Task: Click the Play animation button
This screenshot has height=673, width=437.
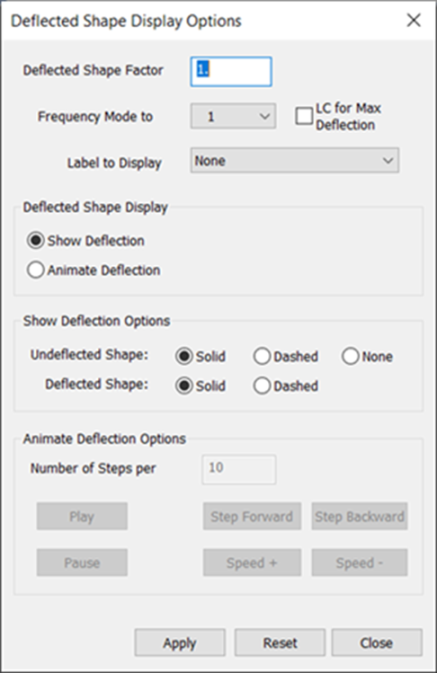Action: [x=82, y=516]
